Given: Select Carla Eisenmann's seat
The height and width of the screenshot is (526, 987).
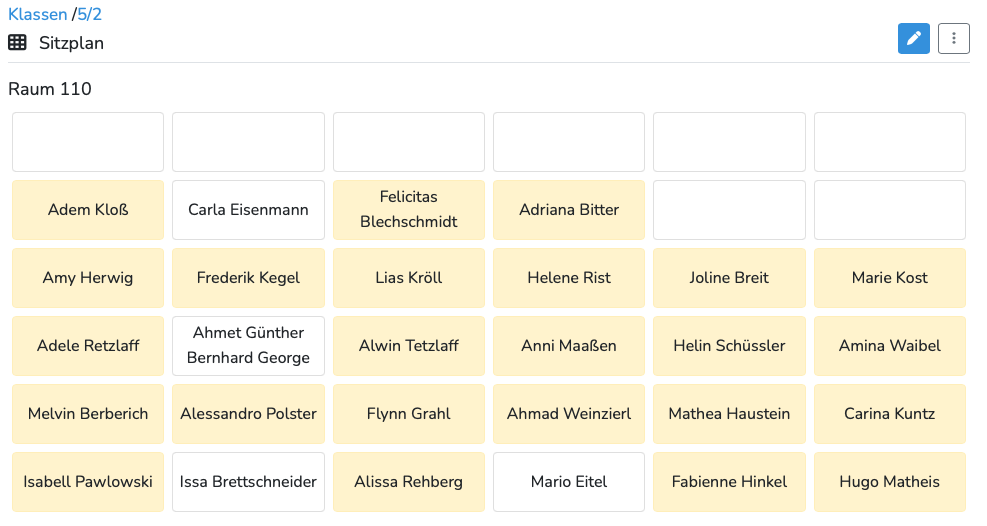Looking at the screenshot, I should 249,210.
